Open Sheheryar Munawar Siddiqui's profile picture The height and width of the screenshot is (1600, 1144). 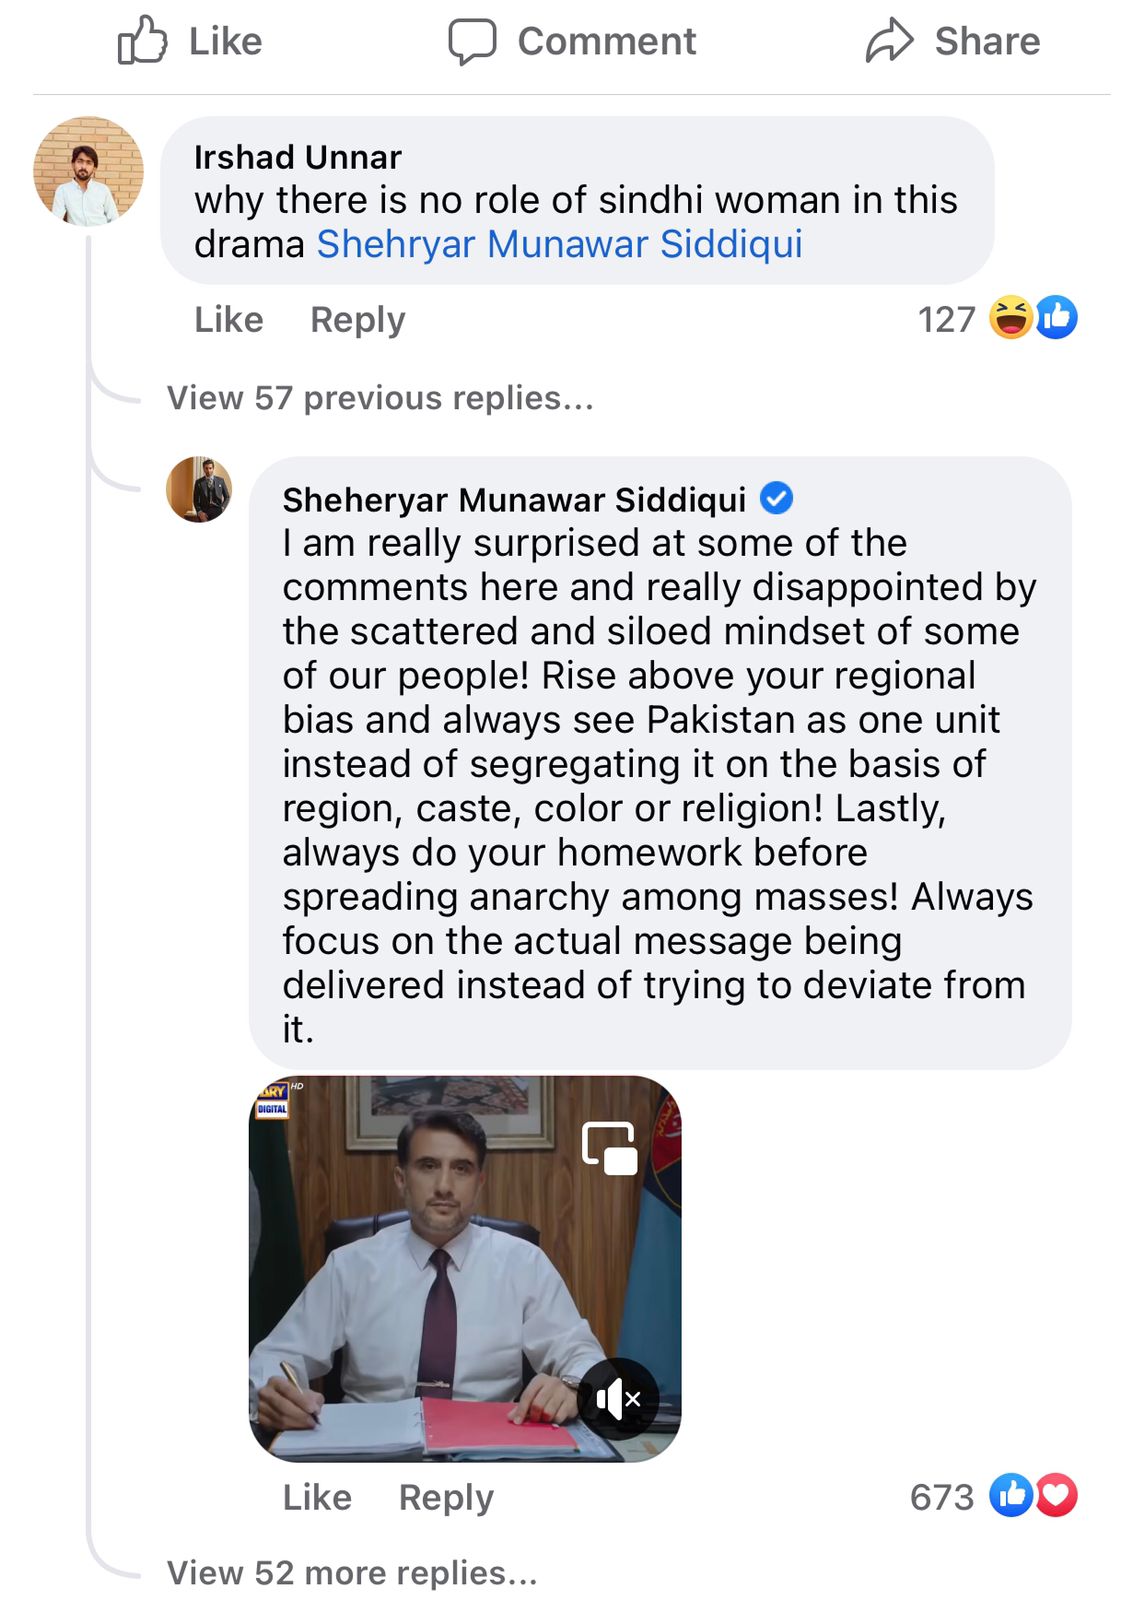click(x=199, y=490)
